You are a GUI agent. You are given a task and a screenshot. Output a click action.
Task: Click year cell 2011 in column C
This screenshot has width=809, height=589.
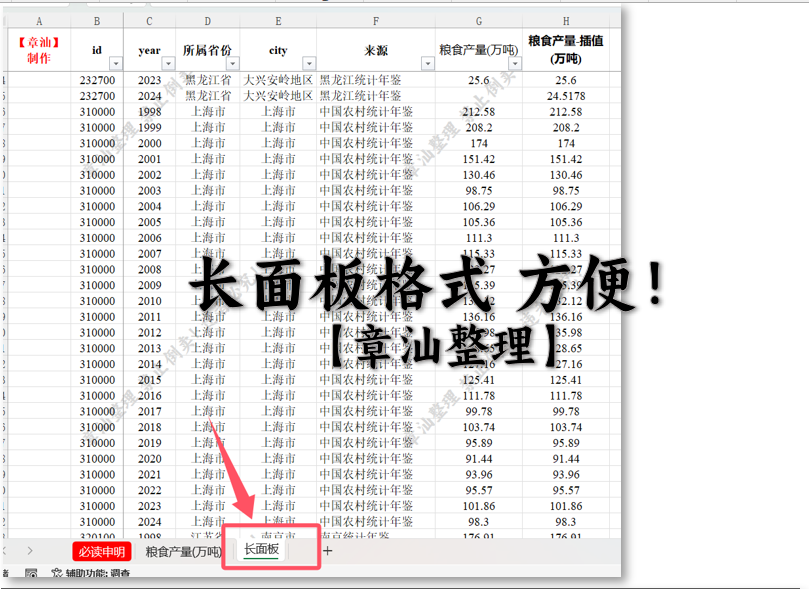(150, 317)
